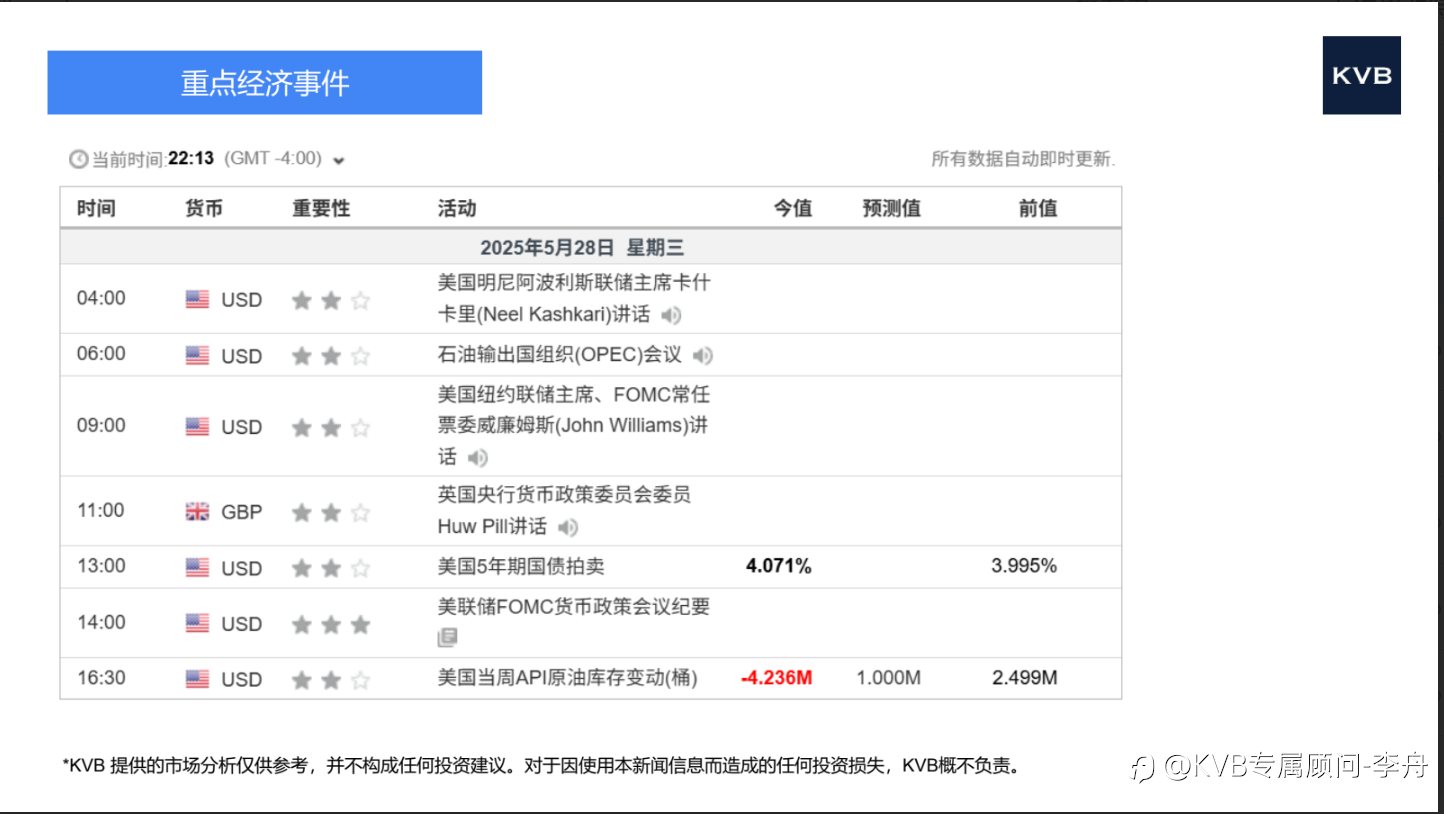Click speaker icon for OPEC meeting

(x=703, y=355)
